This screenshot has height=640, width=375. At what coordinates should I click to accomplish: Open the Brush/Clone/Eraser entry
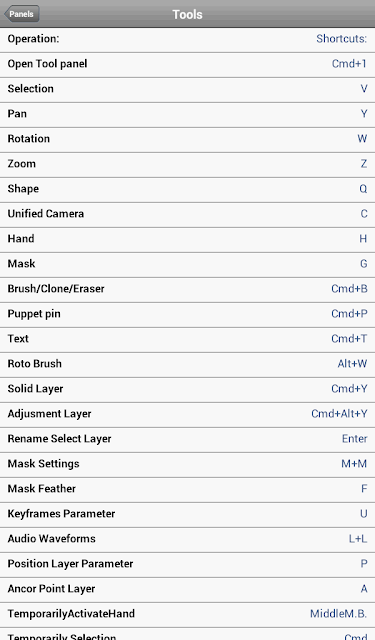point(187,290)
